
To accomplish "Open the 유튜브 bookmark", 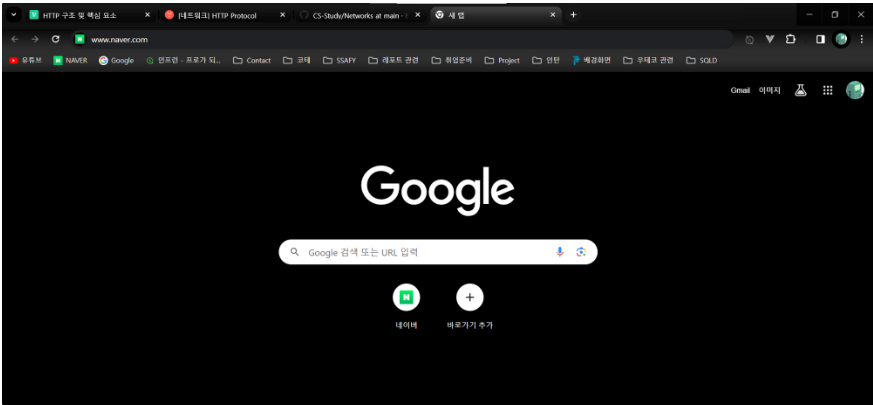I will click(26, 61).
